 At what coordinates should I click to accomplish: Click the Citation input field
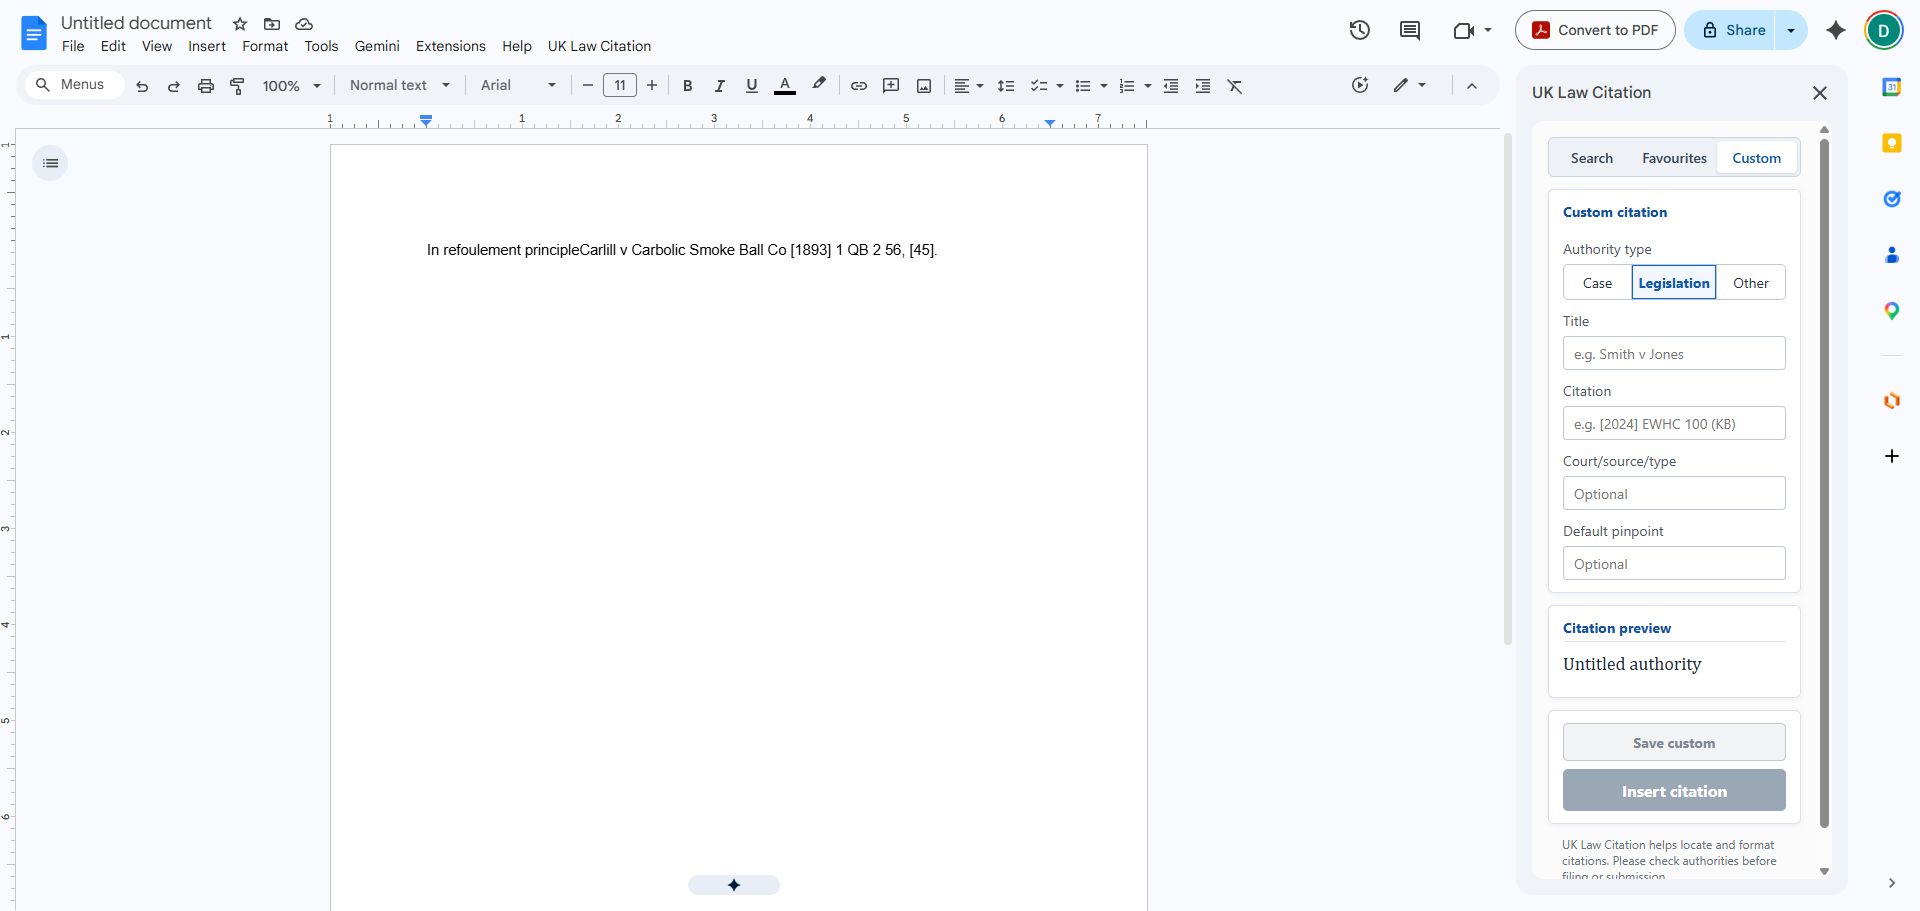[x=1674, y=424]
